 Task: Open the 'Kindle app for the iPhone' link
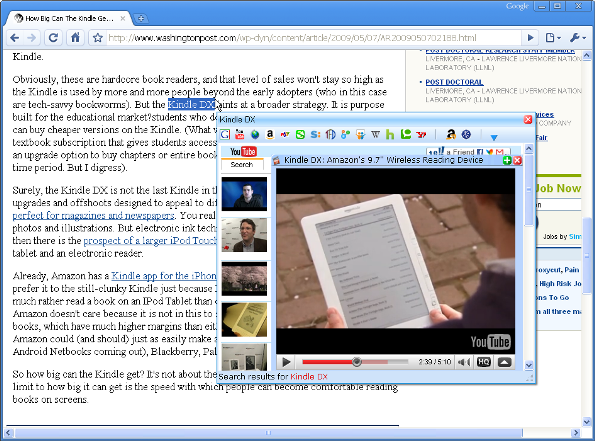(164, 276)
